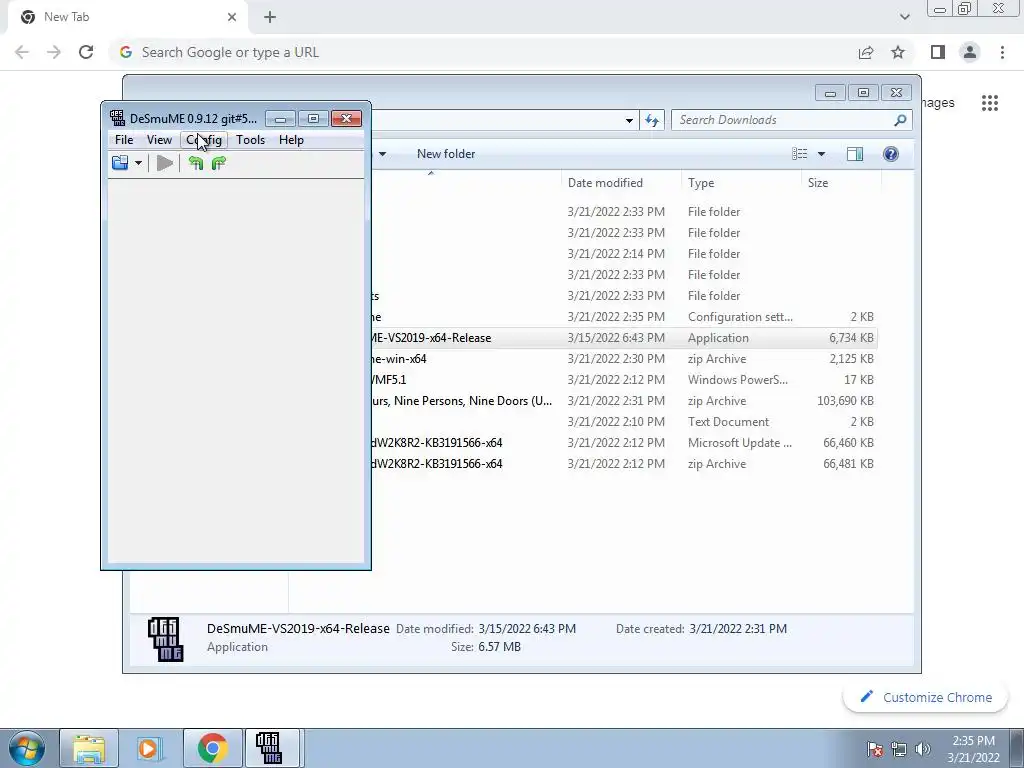1024x768 pixels.
Task: Click the magnifier icon in Search Downloads
Action: tap(900, 120)
